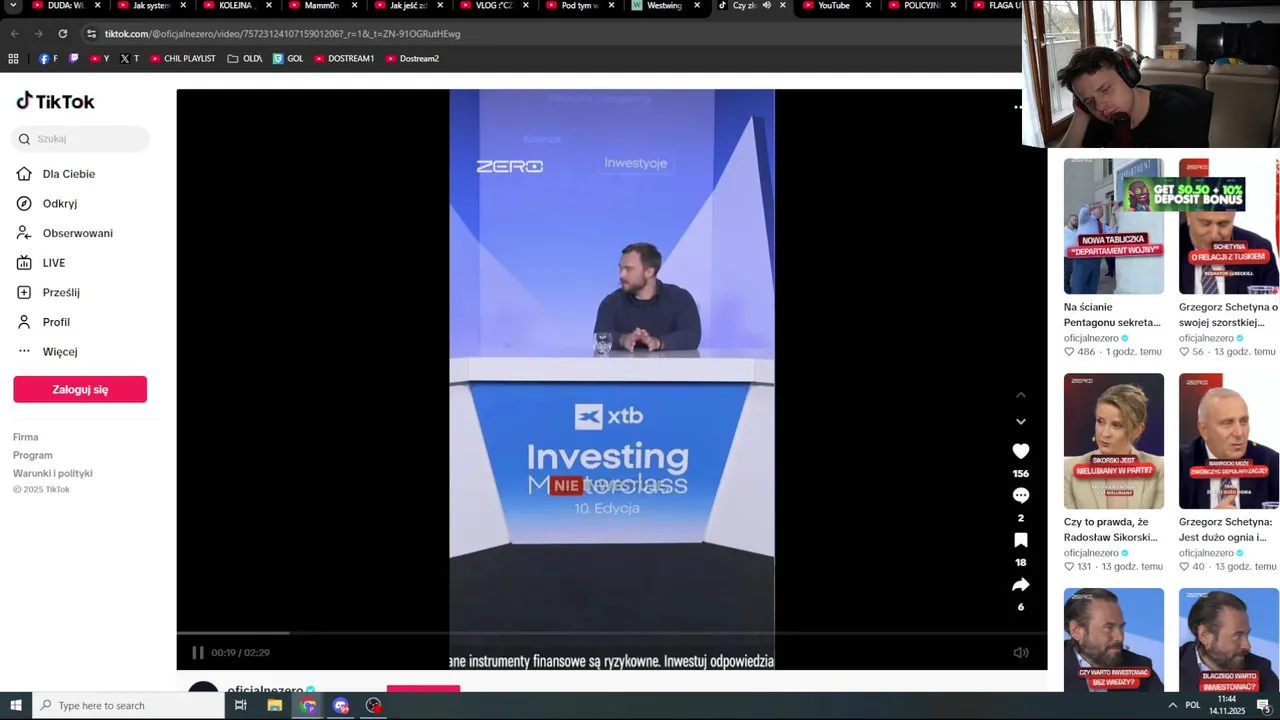Viewport: 1280px width, 720px height.
Task: Open video options three-dots menu
Action: coord(1018,107)
